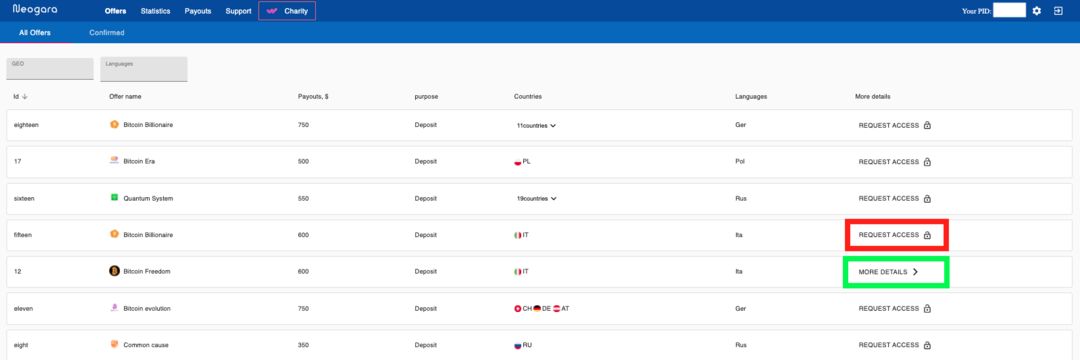This screenshot has width=1080, height=360.
Task: Click payout value 550 in Quantum System row
Action: [x=303, y=198]
